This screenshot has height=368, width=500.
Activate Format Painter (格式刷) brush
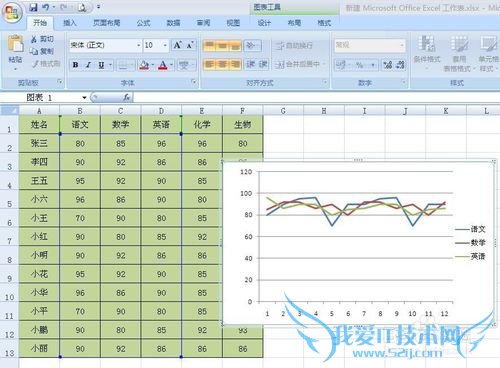pos(46,63)
